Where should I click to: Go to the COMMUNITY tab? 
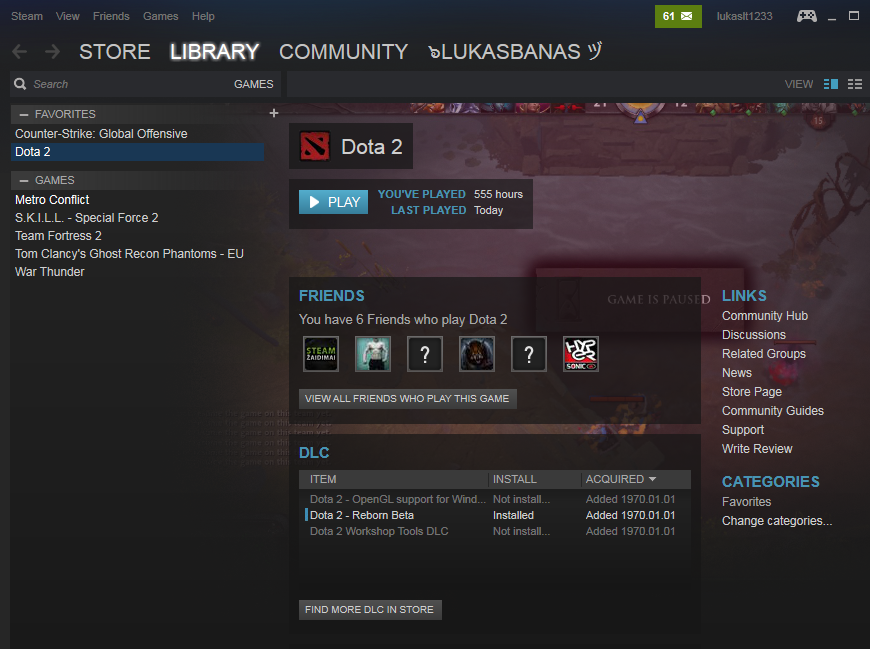[343, 52]
